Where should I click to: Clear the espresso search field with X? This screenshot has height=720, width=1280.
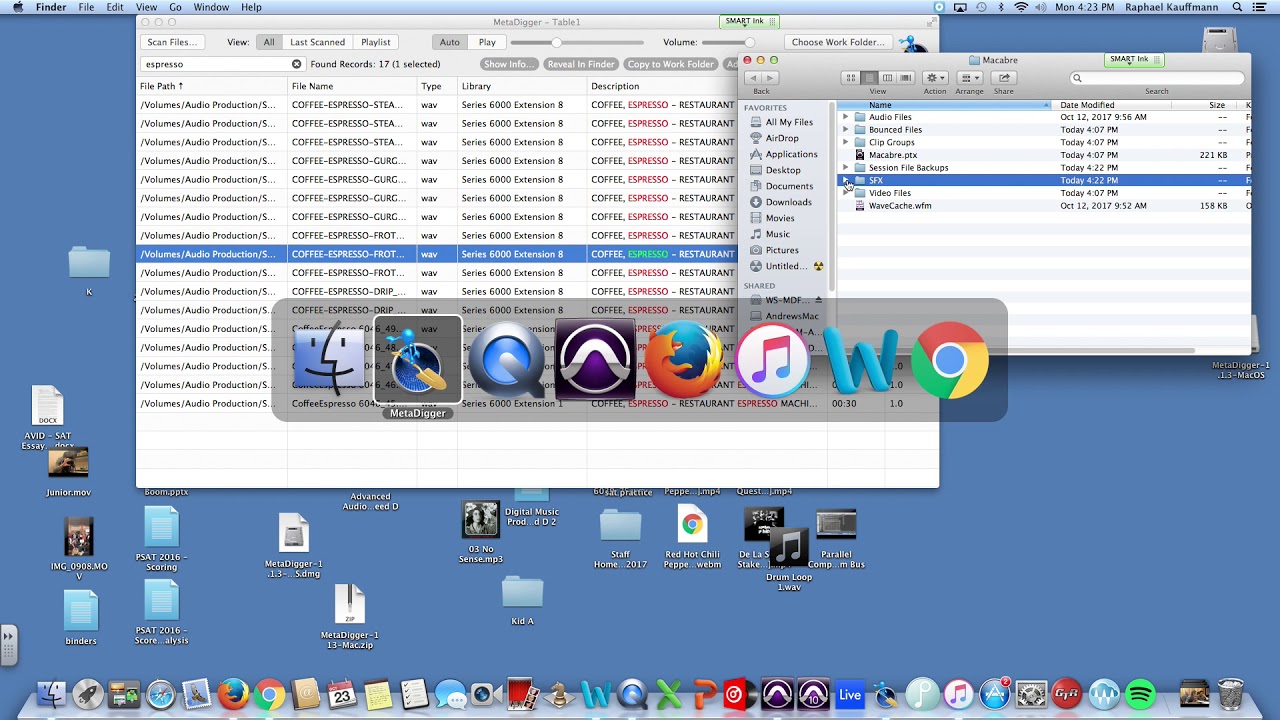[x=296, y=64]
